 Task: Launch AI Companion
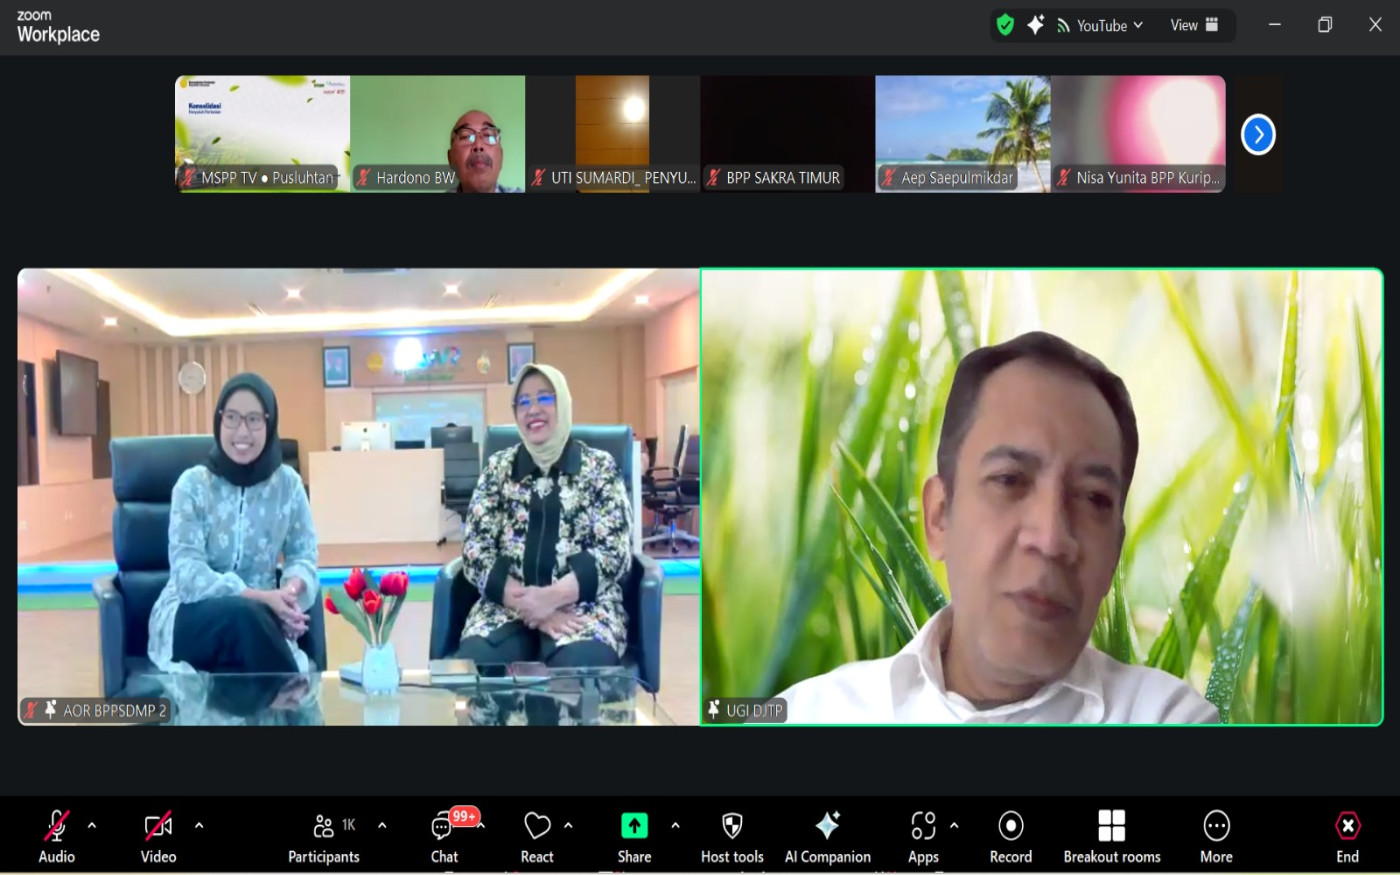coord(827,836)
